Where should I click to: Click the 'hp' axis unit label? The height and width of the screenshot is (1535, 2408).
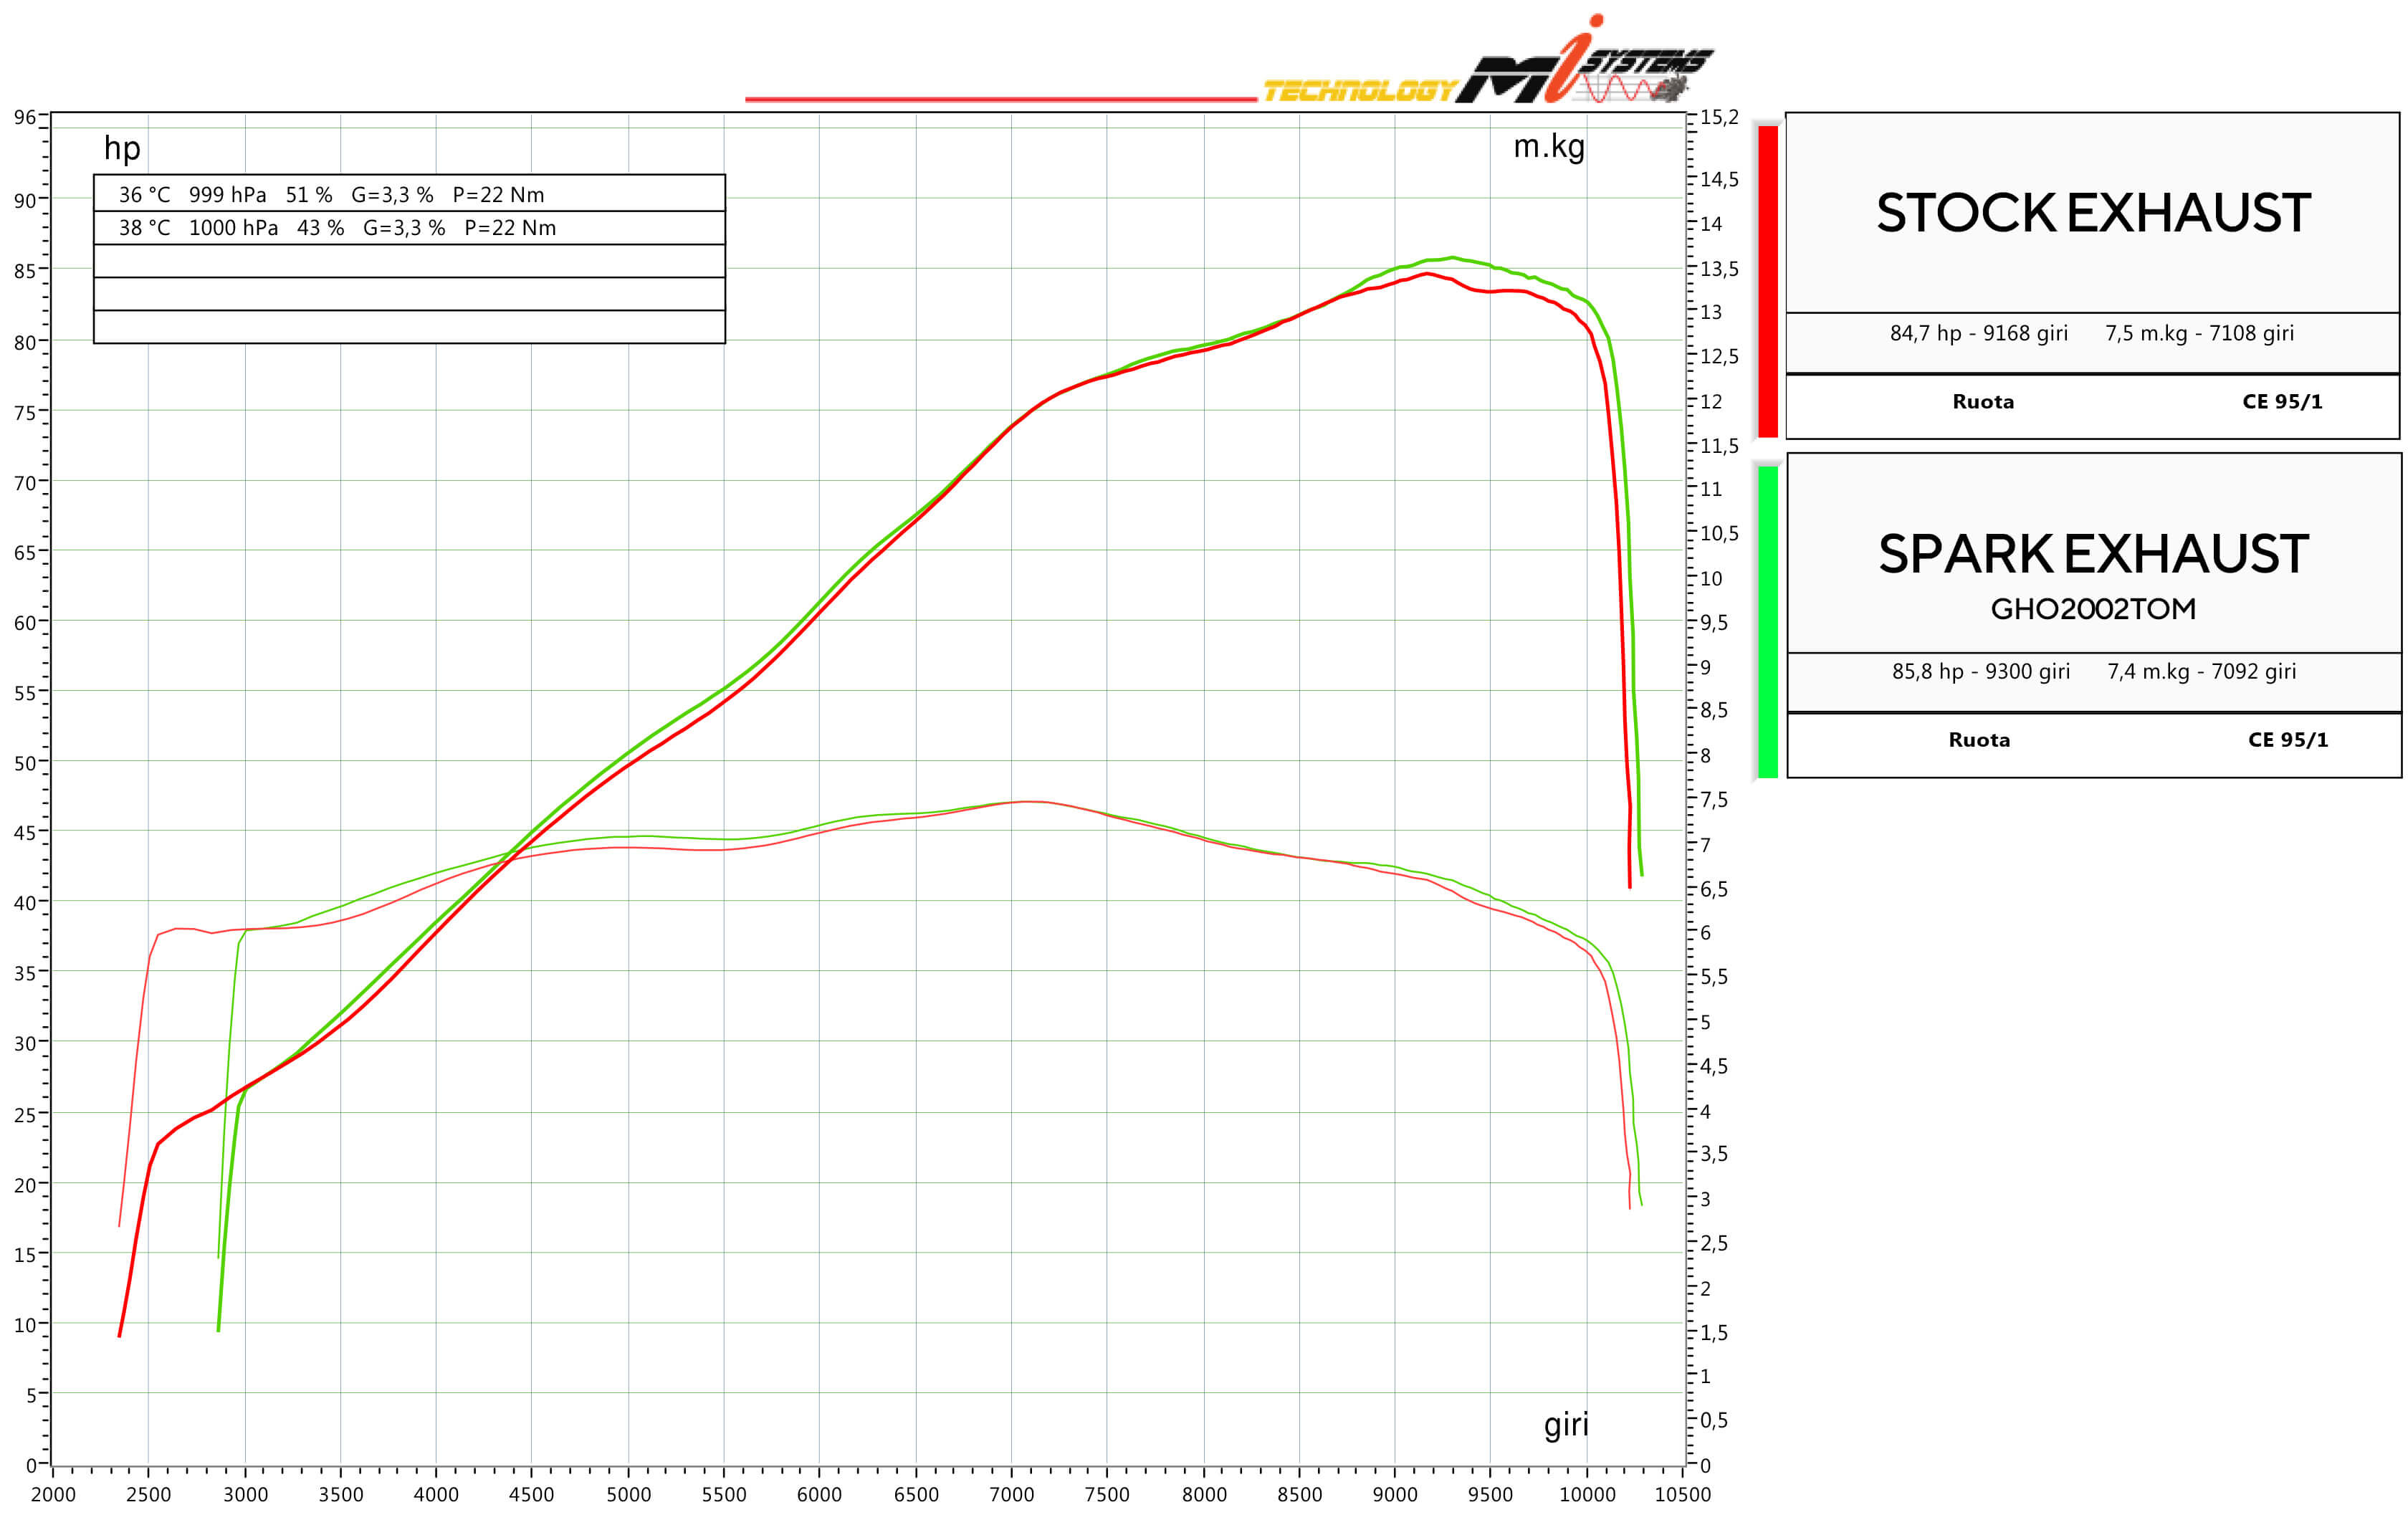tap(122, 149)
